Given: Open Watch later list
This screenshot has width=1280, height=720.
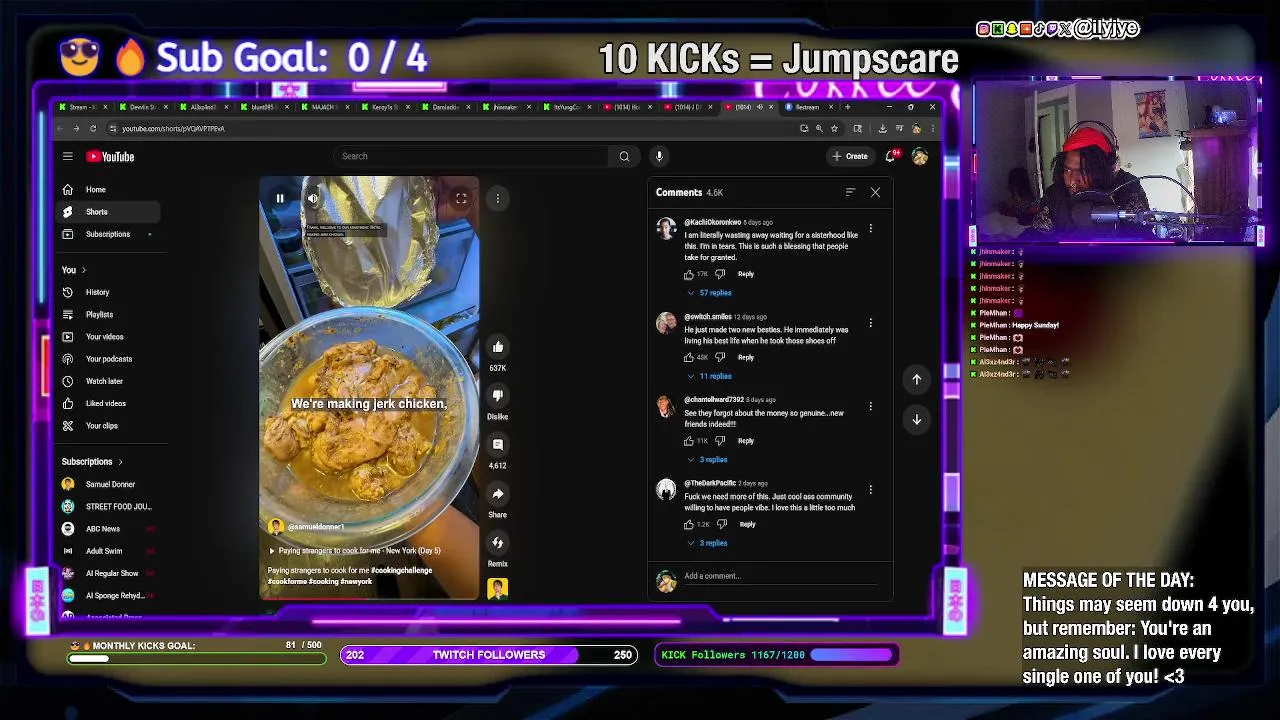Looking at the screenshot, I should (108, 381).
